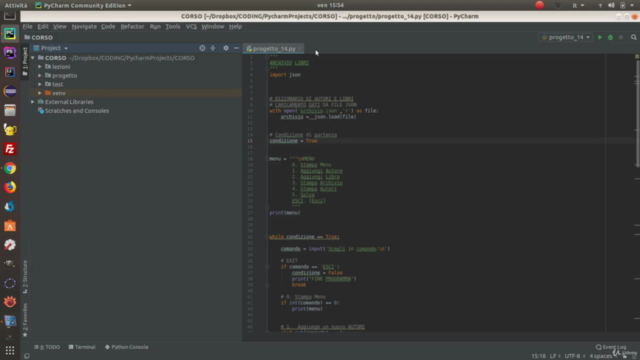Open PyCharm Community Edition app menu

[83, 5]
